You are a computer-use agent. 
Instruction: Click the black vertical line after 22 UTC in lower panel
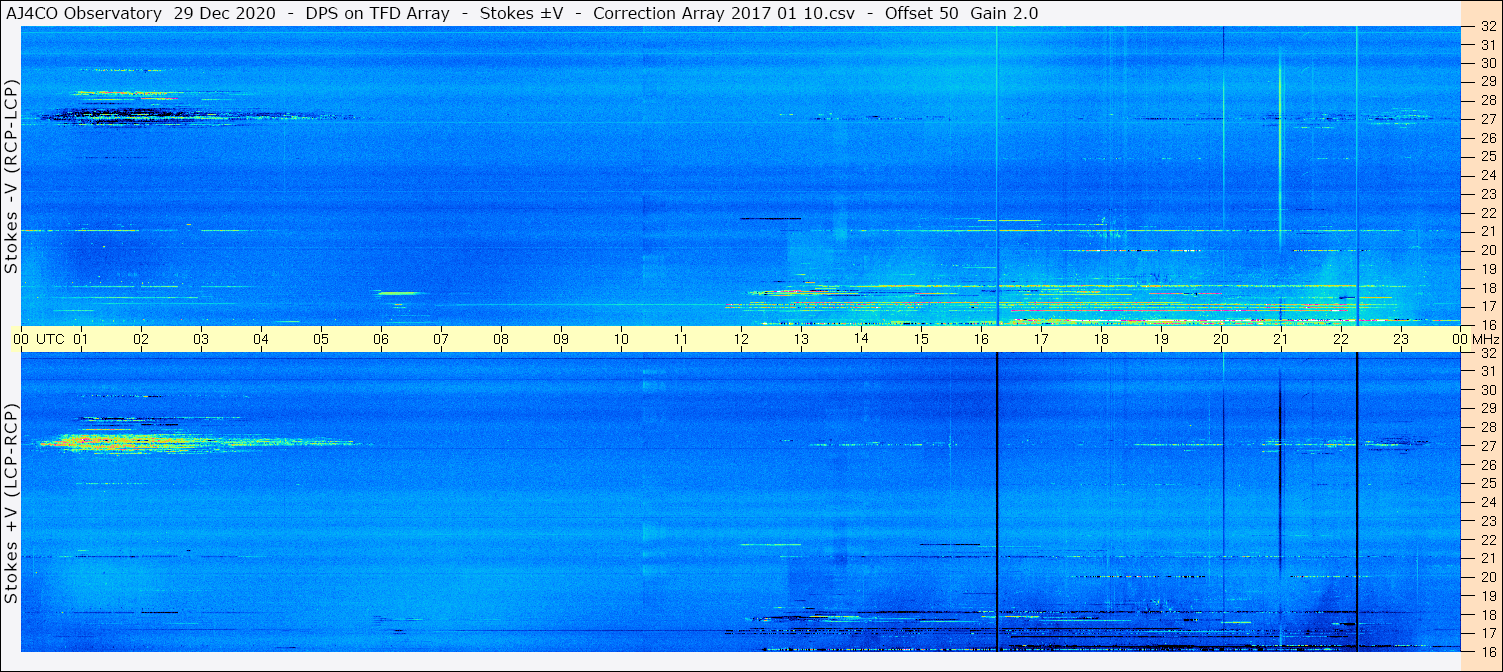(1357, 500)
